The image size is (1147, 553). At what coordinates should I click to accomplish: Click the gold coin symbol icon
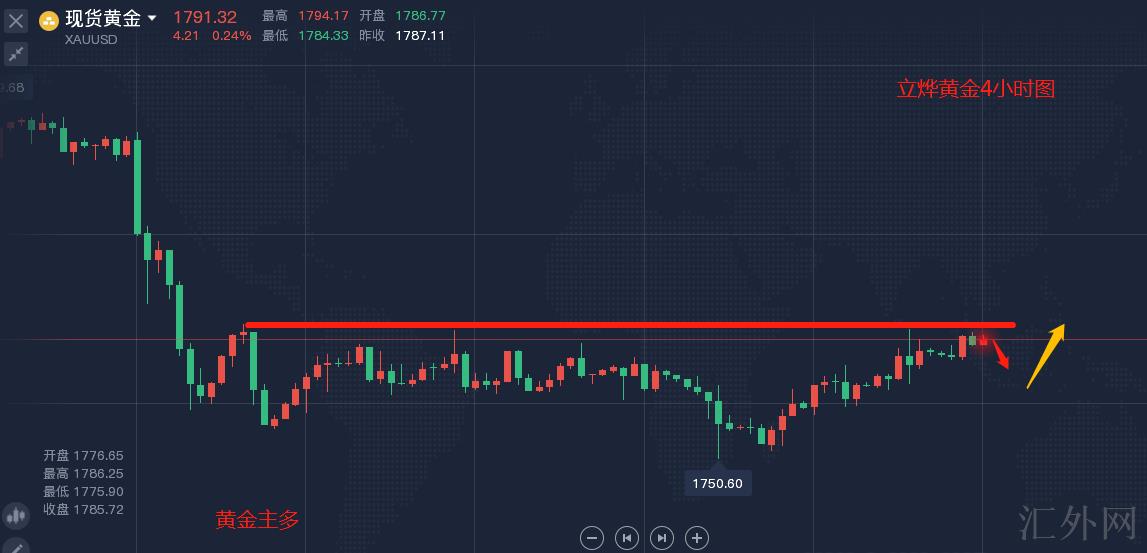pos(49,21)
